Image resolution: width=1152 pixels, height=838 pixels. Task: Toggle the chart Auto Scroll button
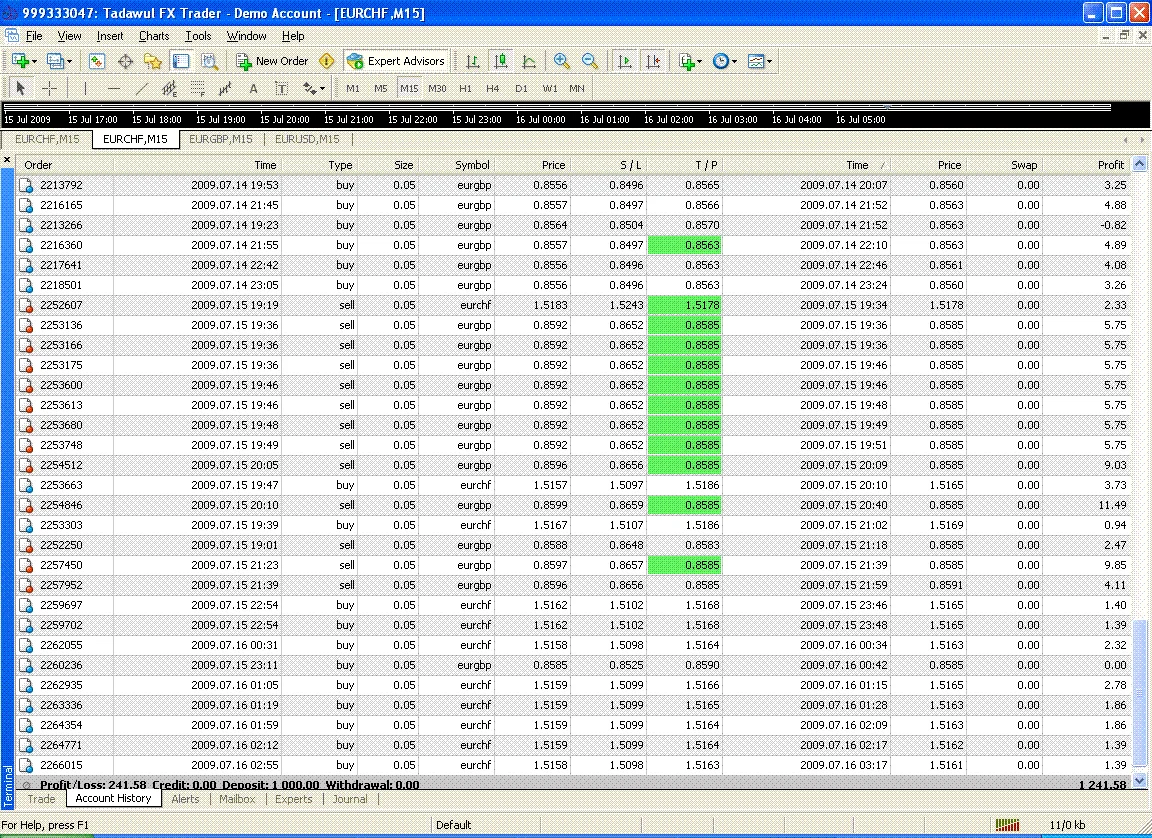625,61
